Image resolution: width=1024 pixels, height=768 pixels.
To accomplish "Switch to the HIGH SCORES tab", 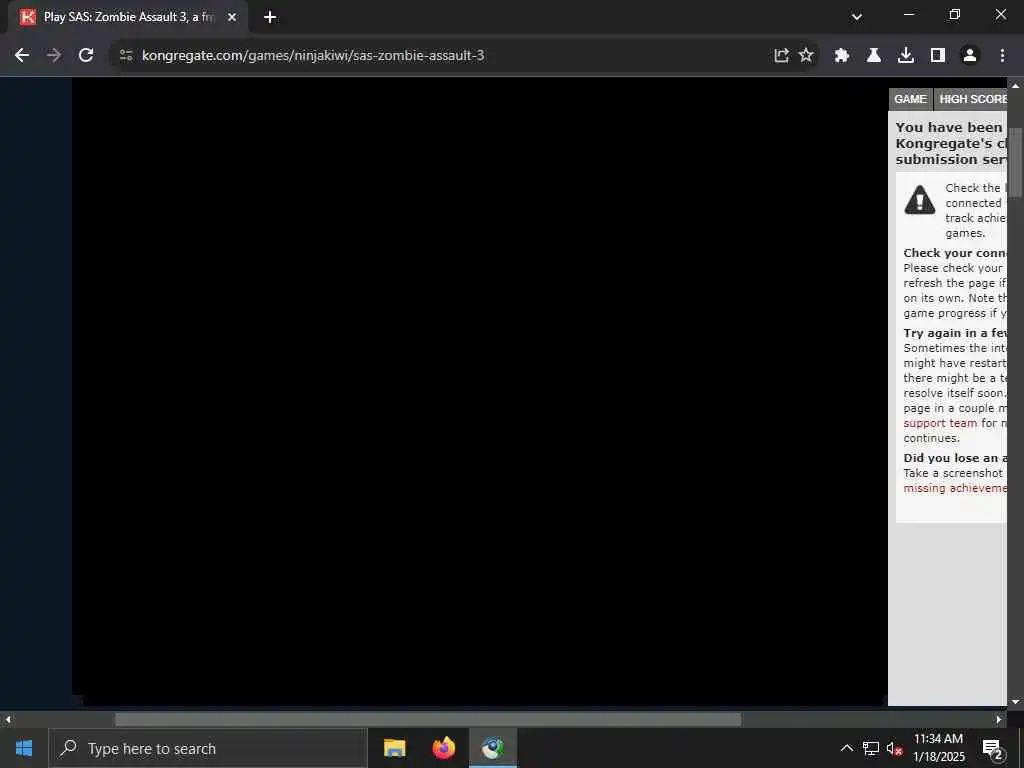I will click(970, 99).
